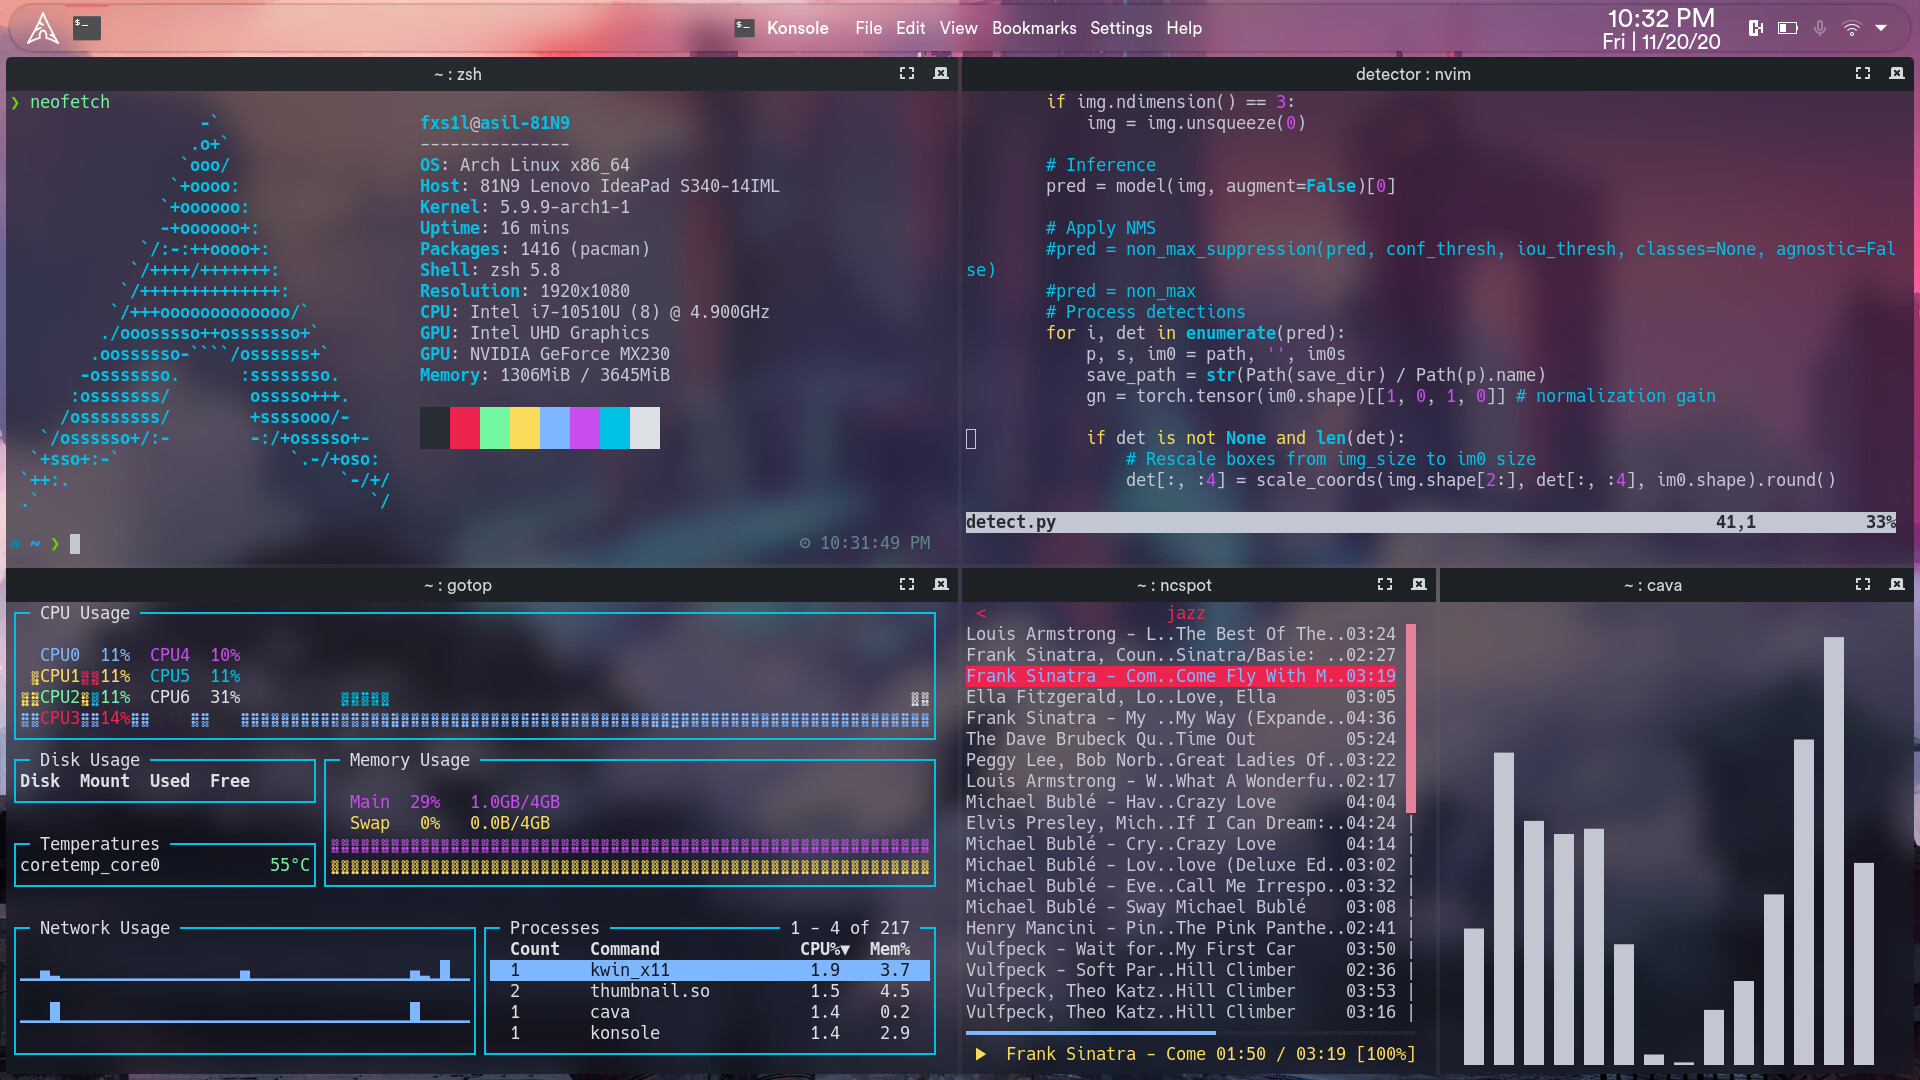Open the Settings menu
The width and height of the screenshot is (1920, 1080).
coord(1121,28)
